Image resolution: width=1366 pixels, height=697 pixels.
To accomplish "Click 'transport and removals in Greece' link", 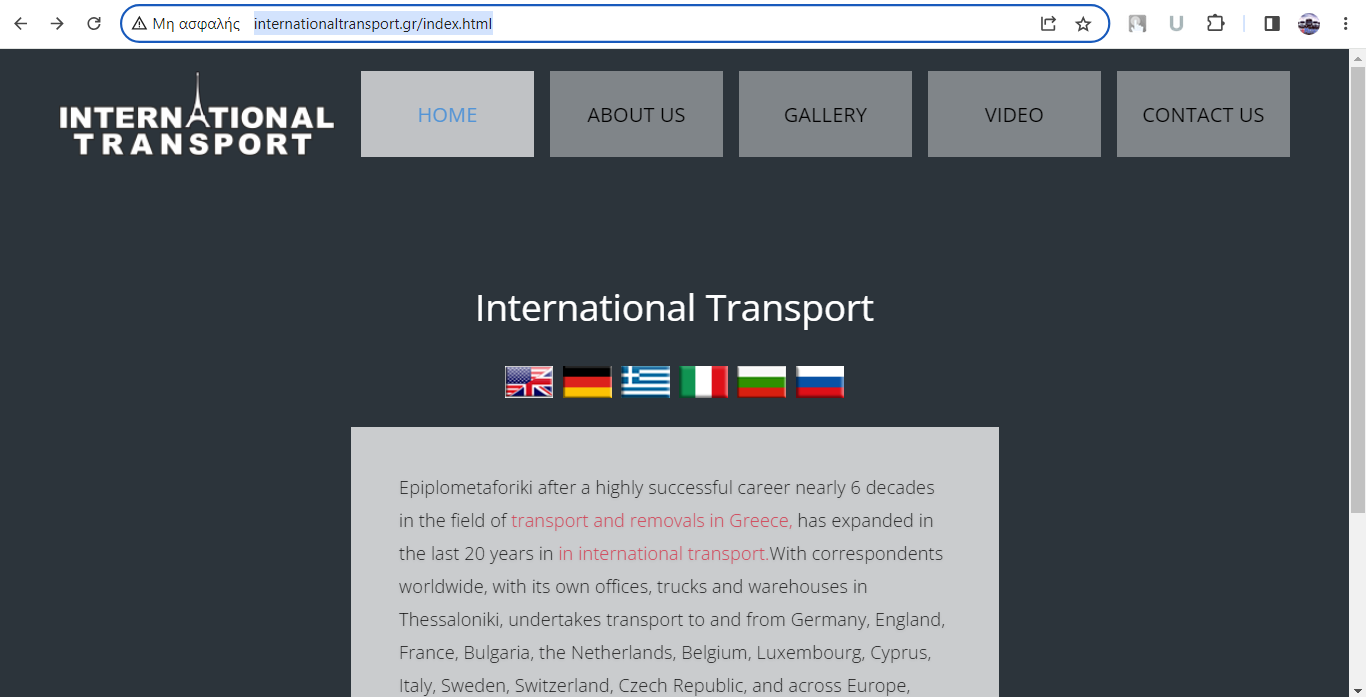I will click(x=651, y=521).
